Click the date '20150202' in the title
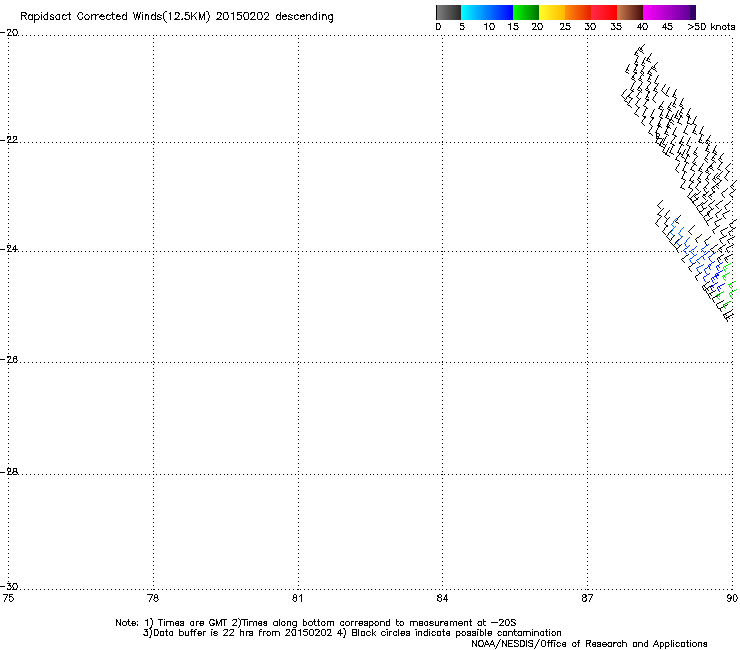The height and width of the screenshot is (650, 740). [243, 16]
